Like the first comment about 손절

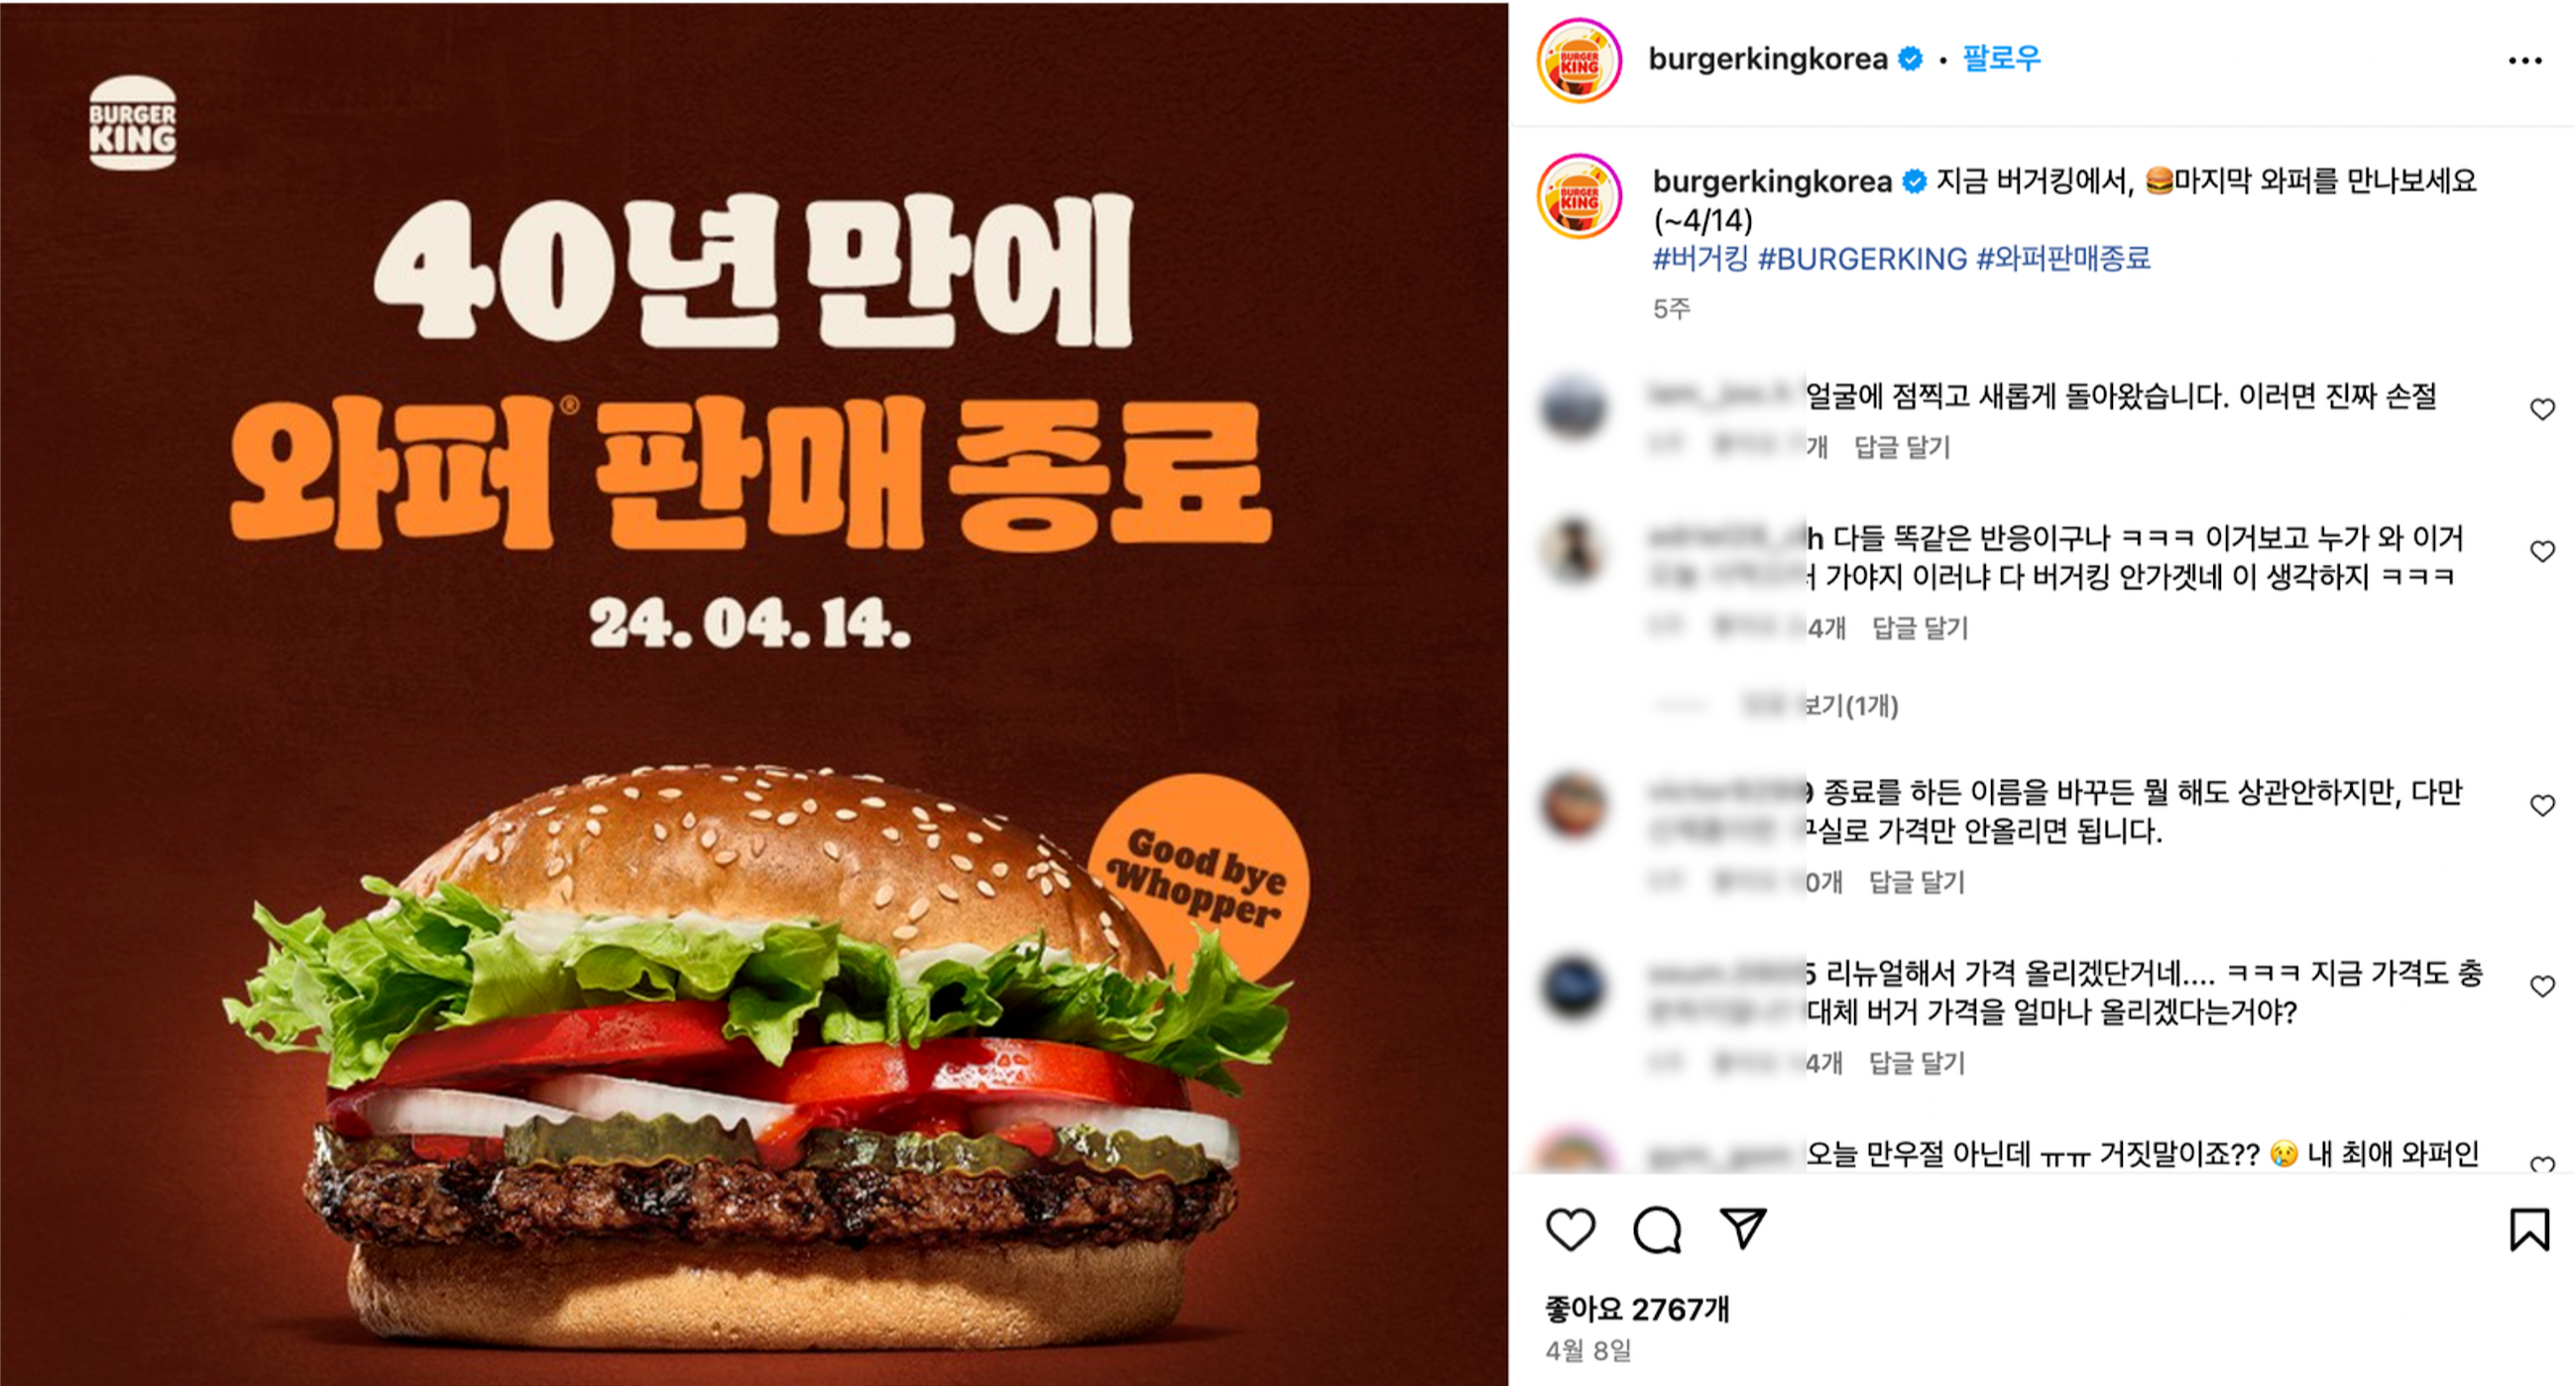tap(2542, 409)
